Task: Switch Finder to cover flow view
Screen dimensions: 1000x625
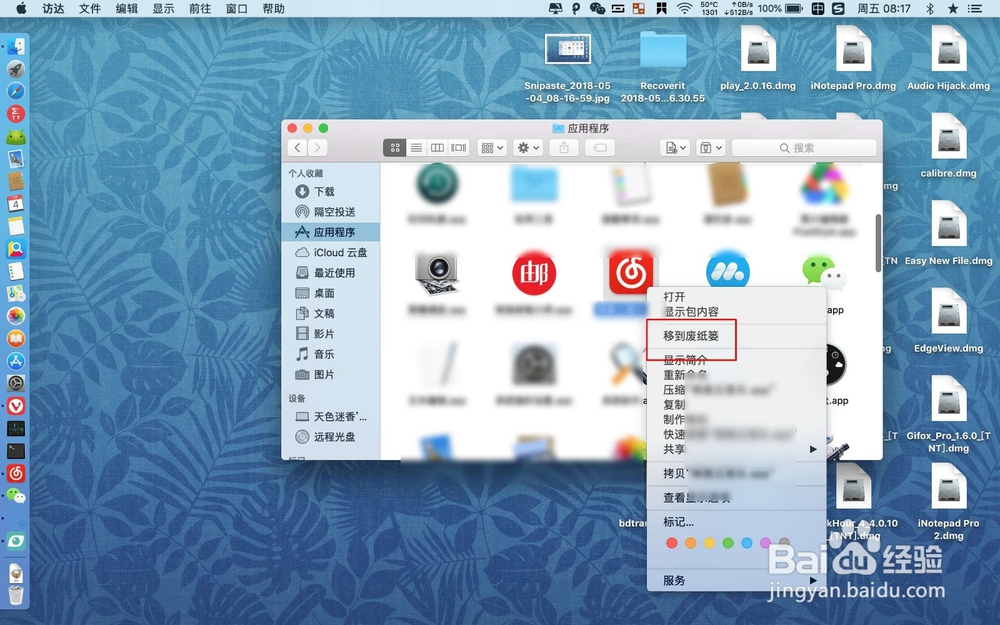Action: 459,148
